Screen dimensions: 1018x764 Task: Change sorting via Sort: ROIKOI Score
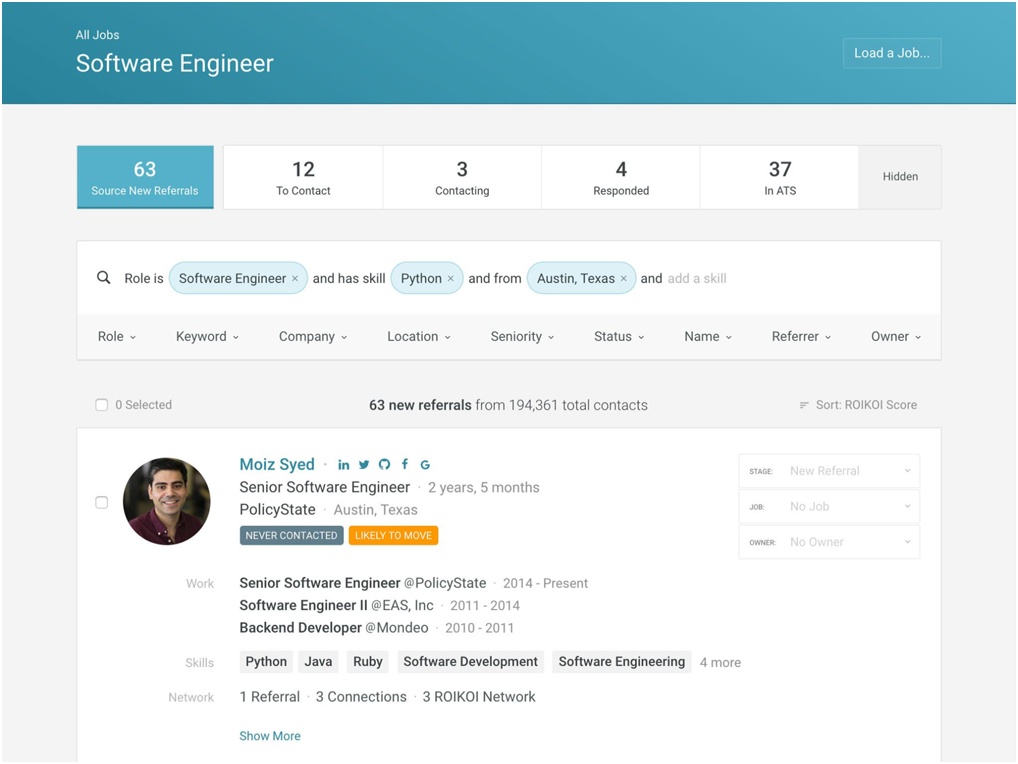(x=858, y=405)
